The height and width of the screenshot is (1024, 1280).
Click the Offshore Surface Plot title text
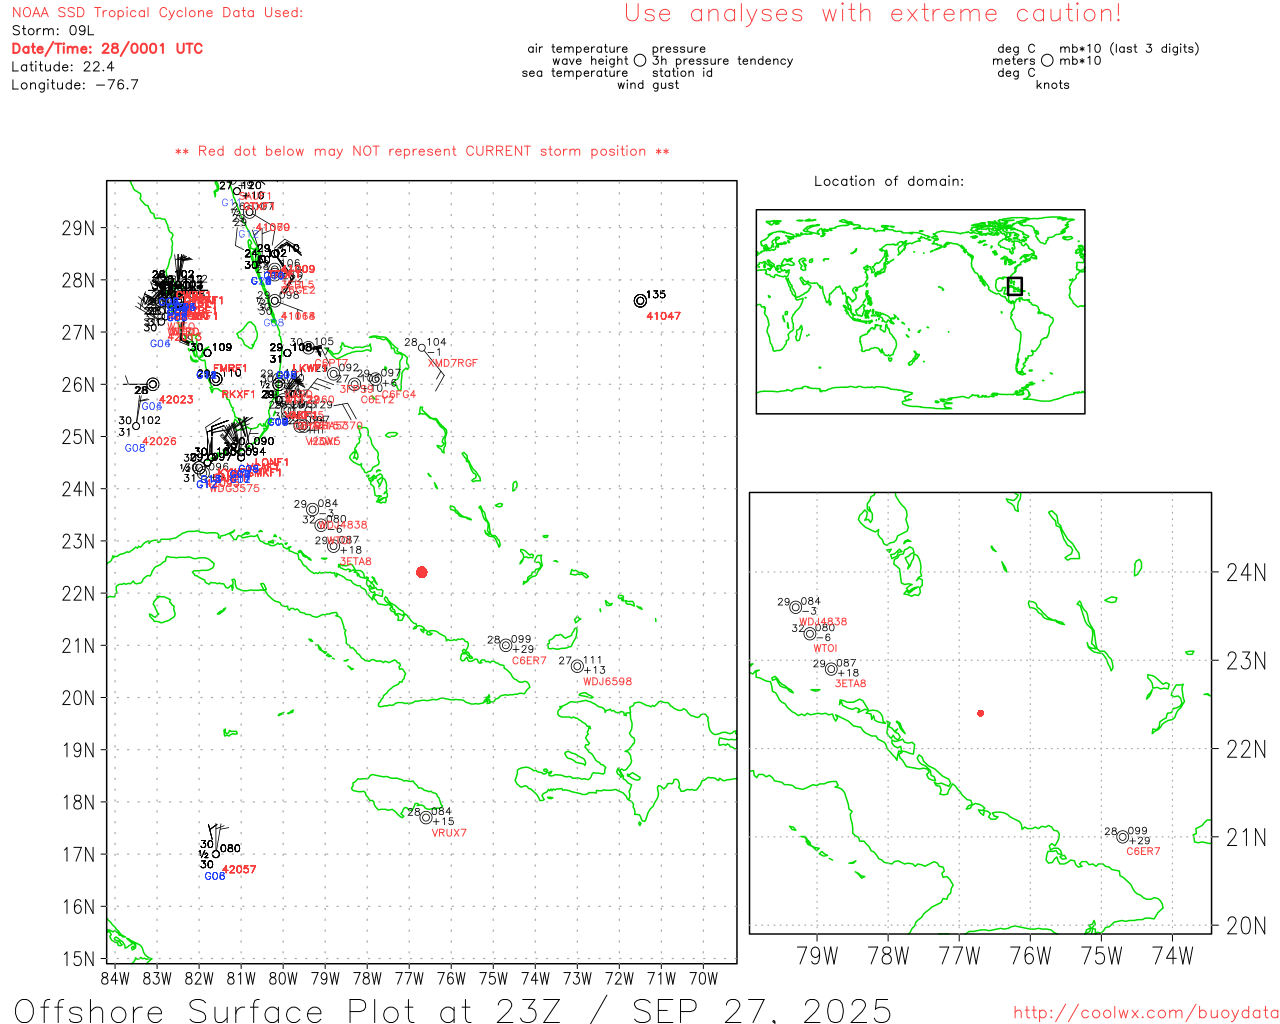click(452, 1010)
